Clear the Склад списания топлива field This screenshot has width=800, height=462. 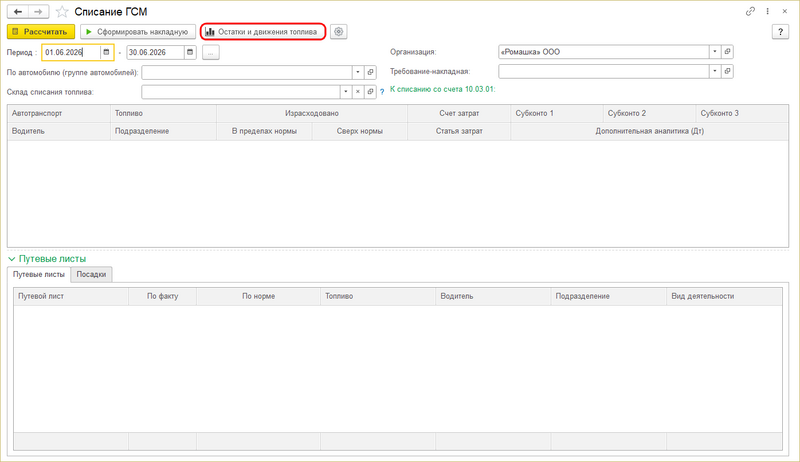point(358,92)
